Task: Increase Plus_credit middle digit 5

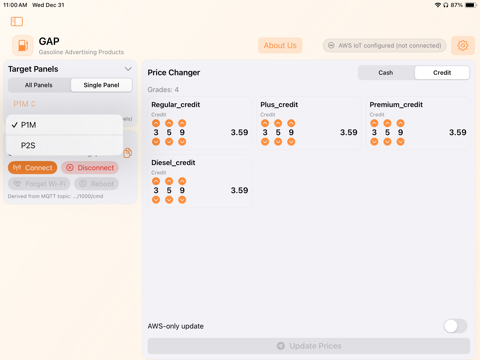Action: pos(278,123)
